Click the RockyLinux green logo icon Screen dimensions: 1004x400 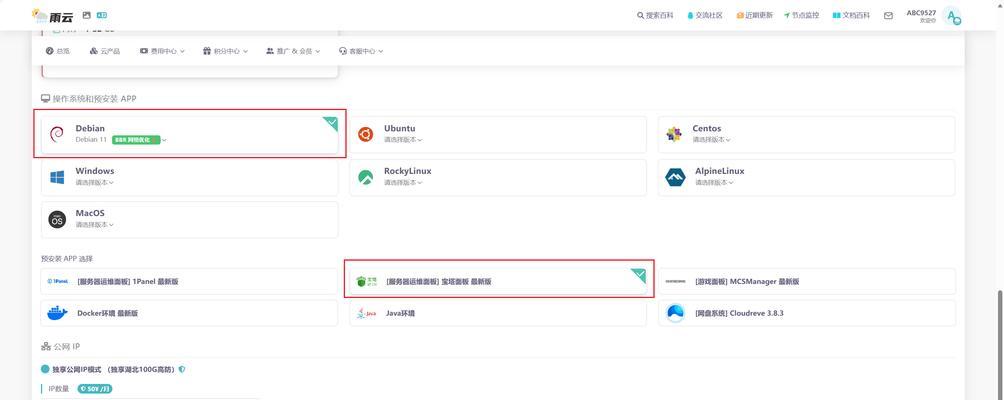pyautogui.click(x=366, y=177)
